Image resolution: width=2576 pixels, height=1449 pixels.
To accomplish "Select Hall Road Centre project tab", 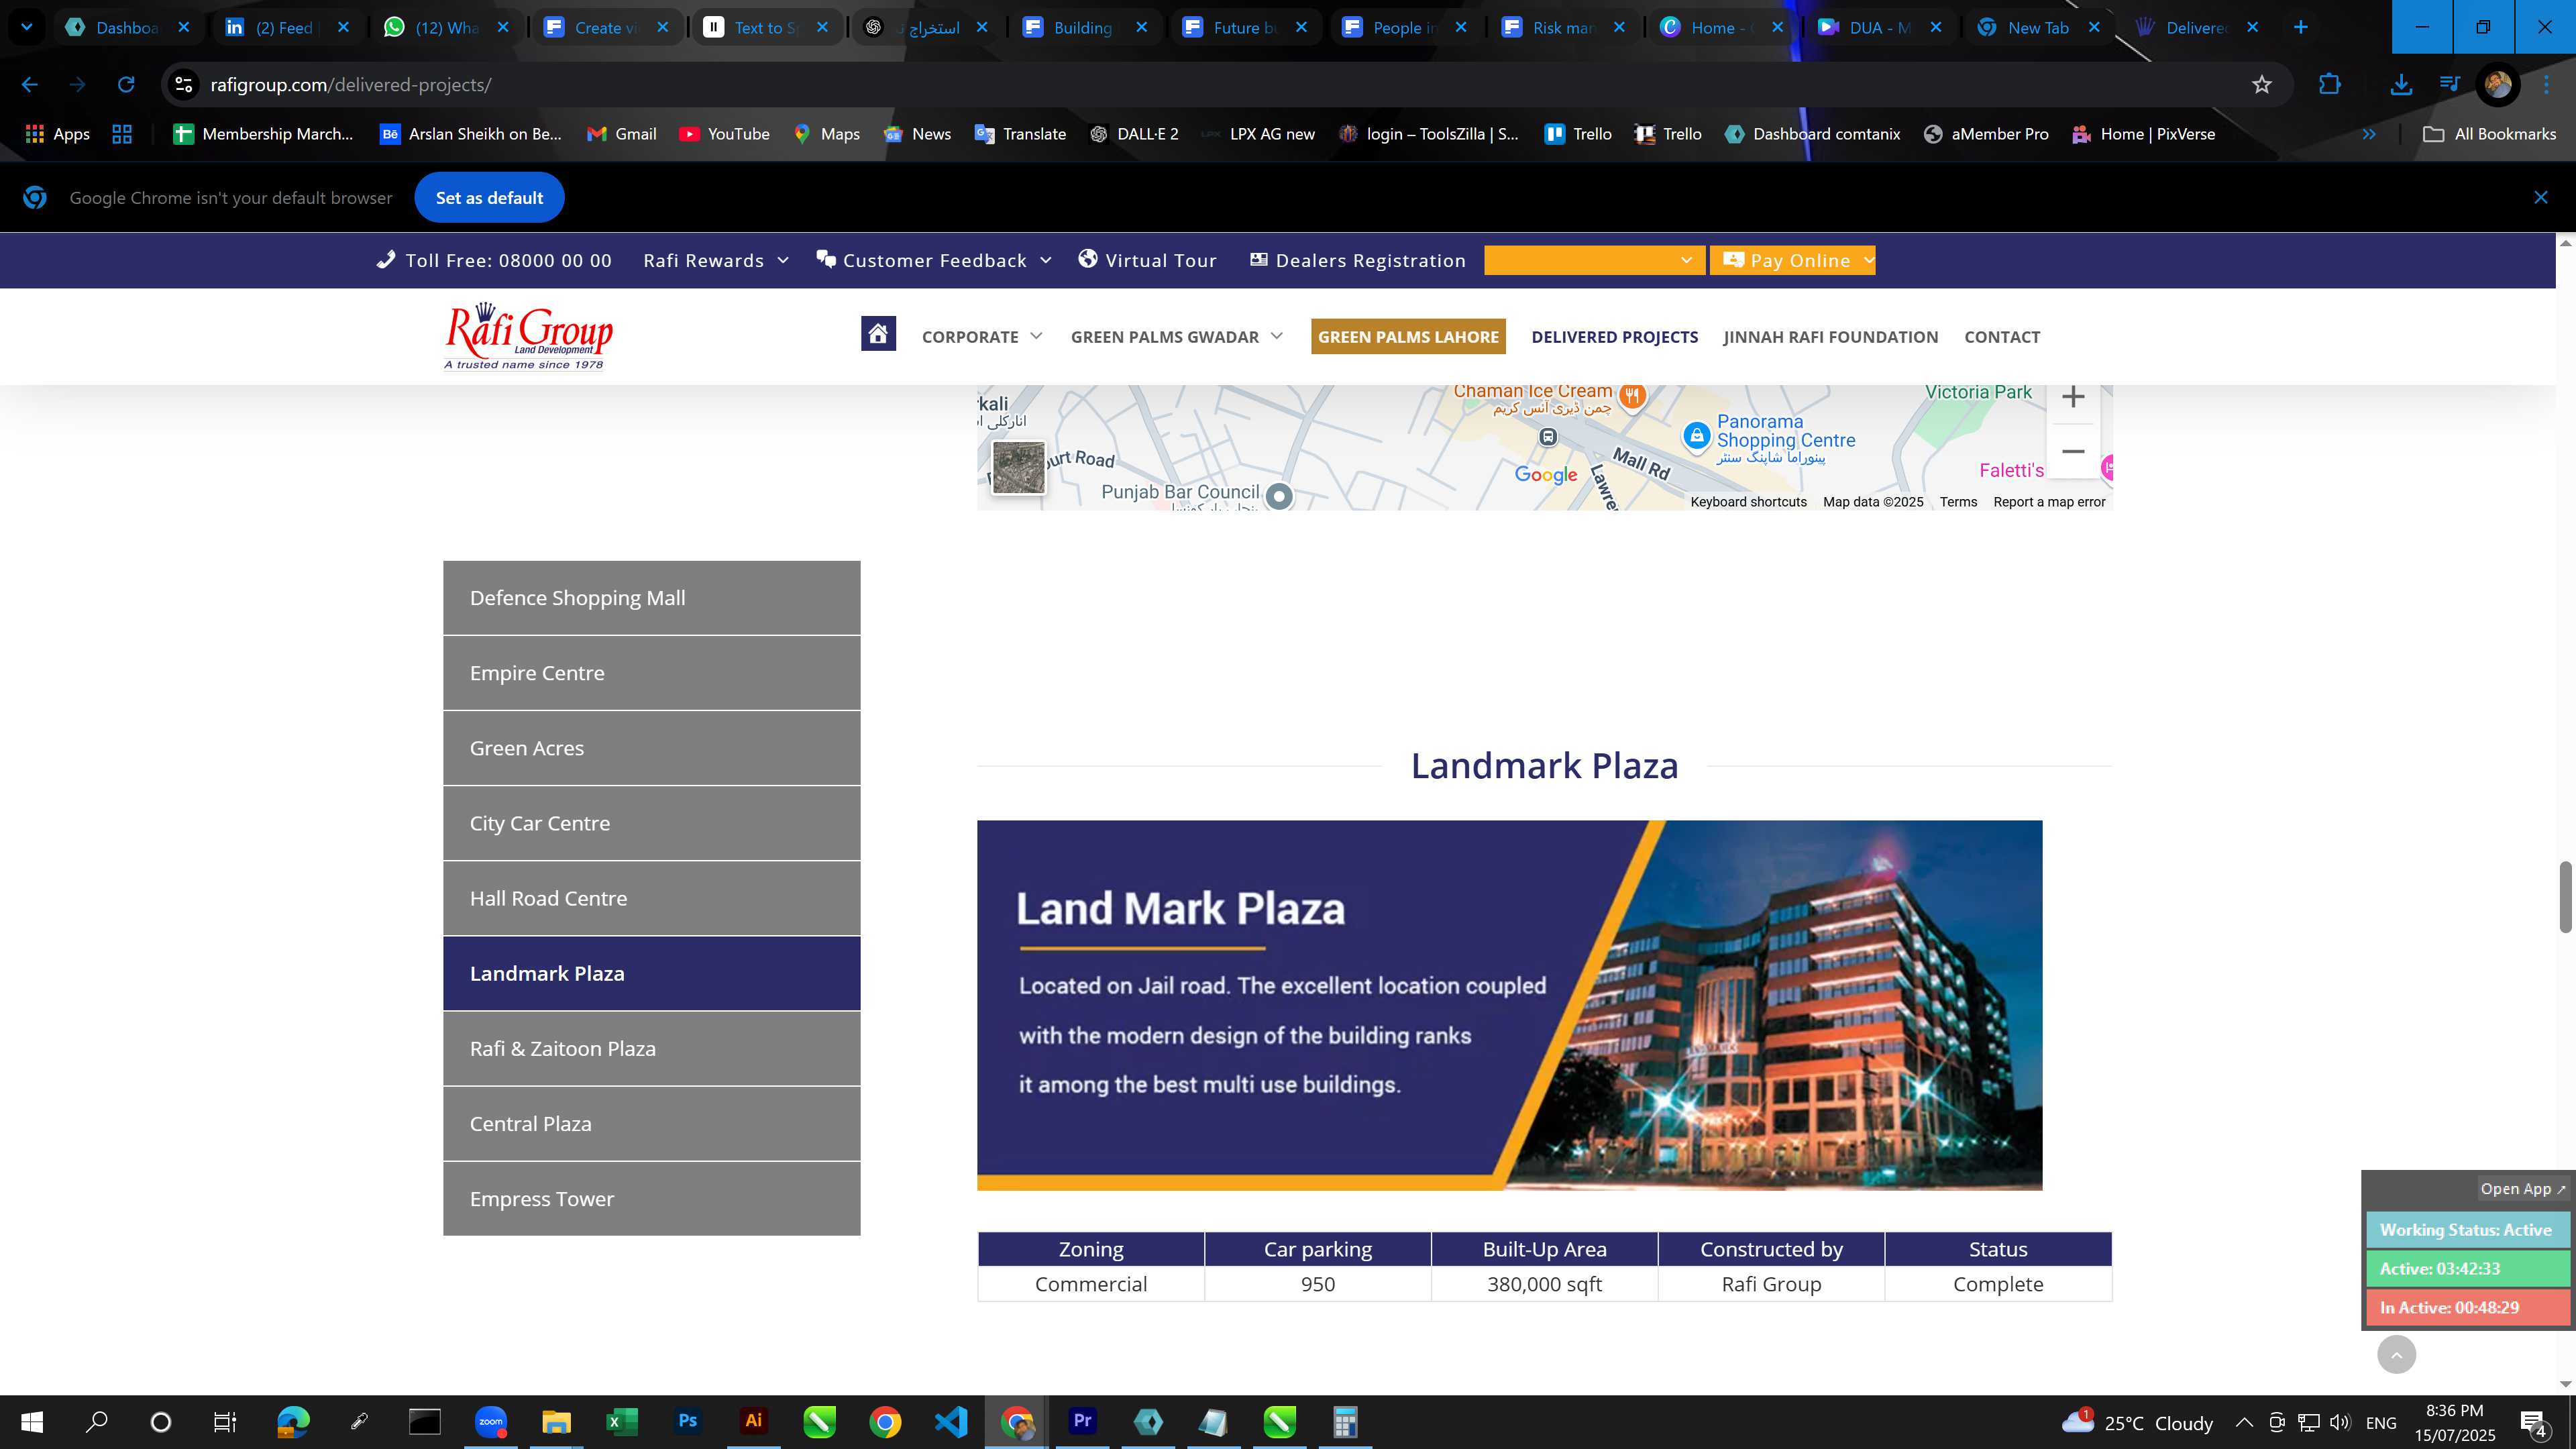I will [x=651, y=898].
